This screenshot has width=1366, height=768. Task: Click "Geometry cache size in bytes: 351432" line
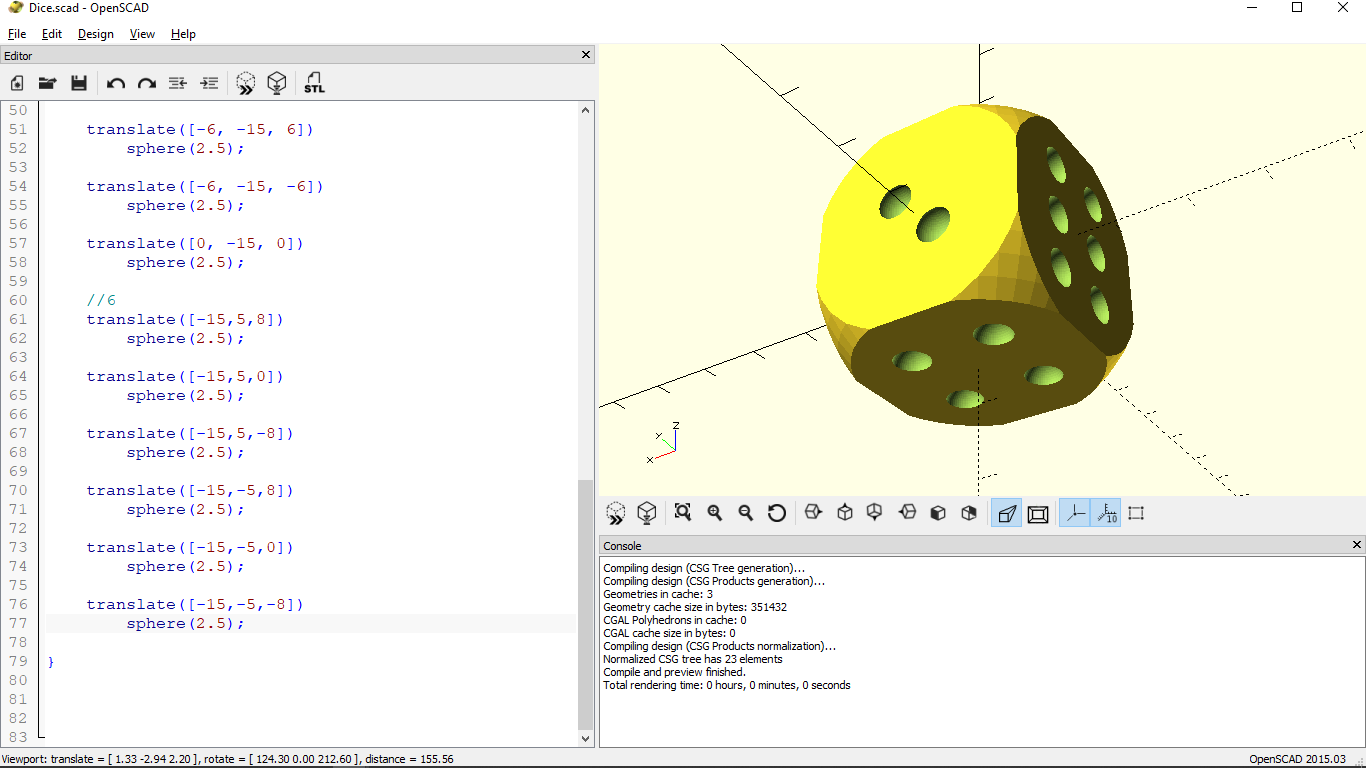coord(695,607)
